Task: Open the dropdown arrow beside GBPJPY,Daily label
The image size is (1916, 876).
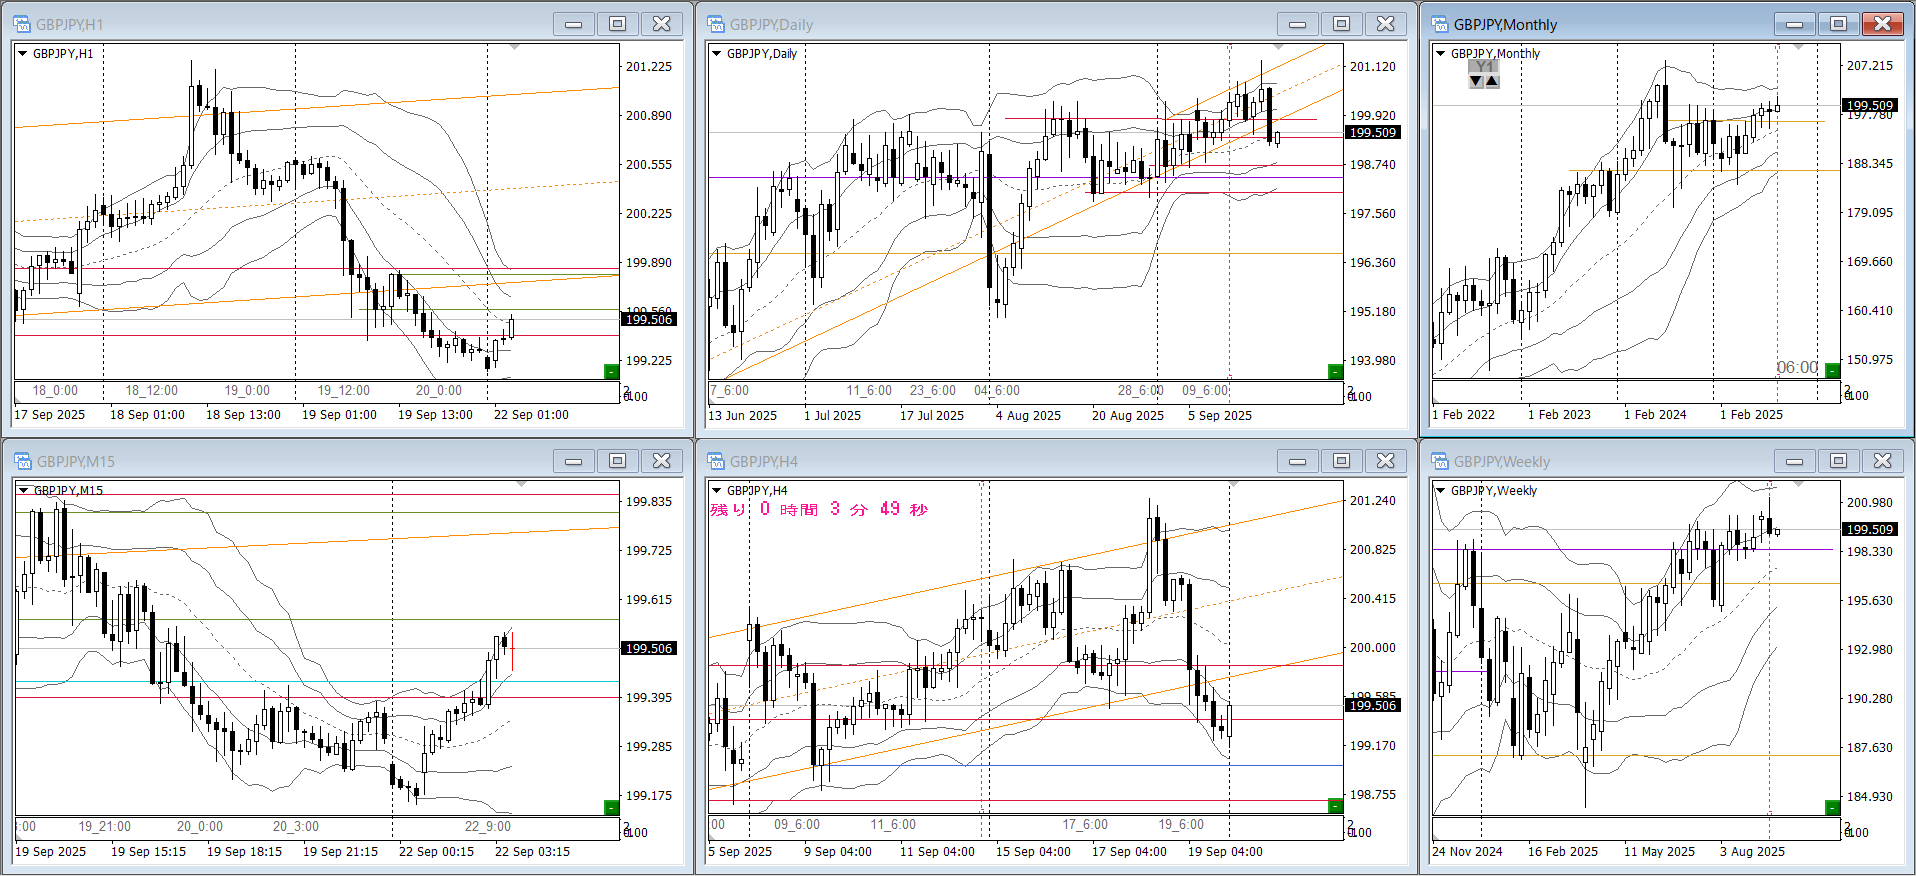Action: (x=716, y=54)
